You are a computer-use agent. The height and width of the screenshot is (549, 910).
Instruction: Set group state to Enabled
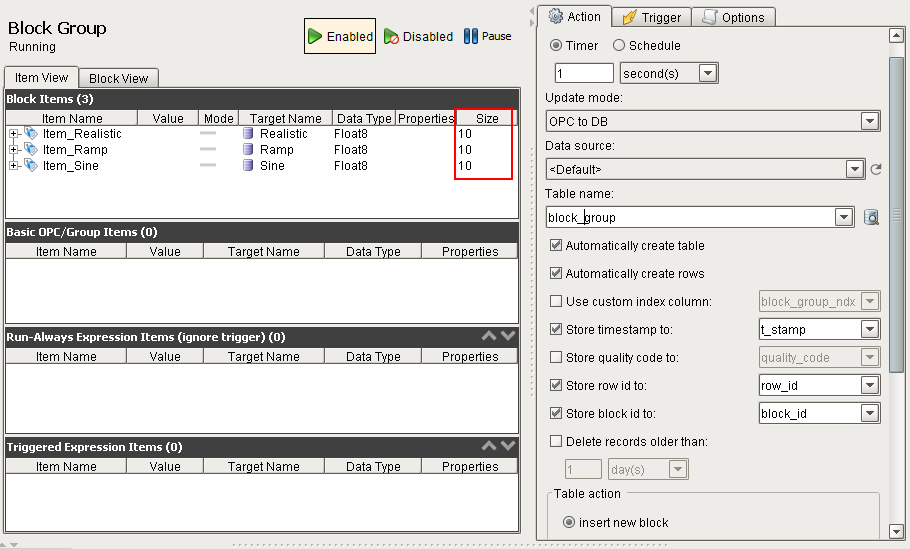340,37
